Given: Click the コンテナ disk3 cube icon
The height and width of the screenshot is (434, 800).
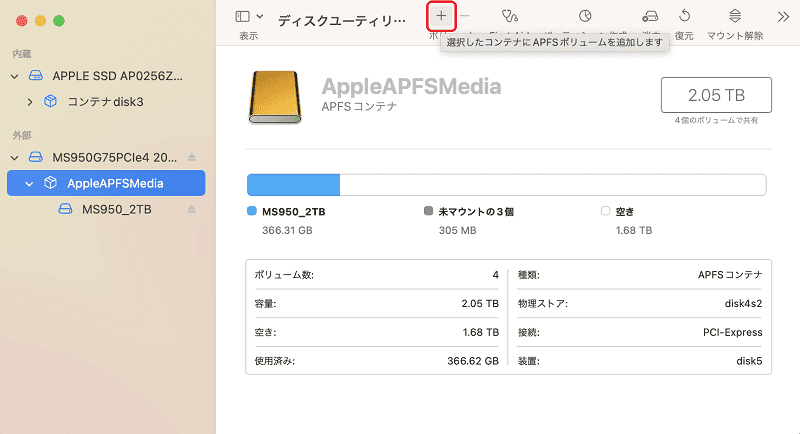Looking at the screenshot, I should point(51,101).
